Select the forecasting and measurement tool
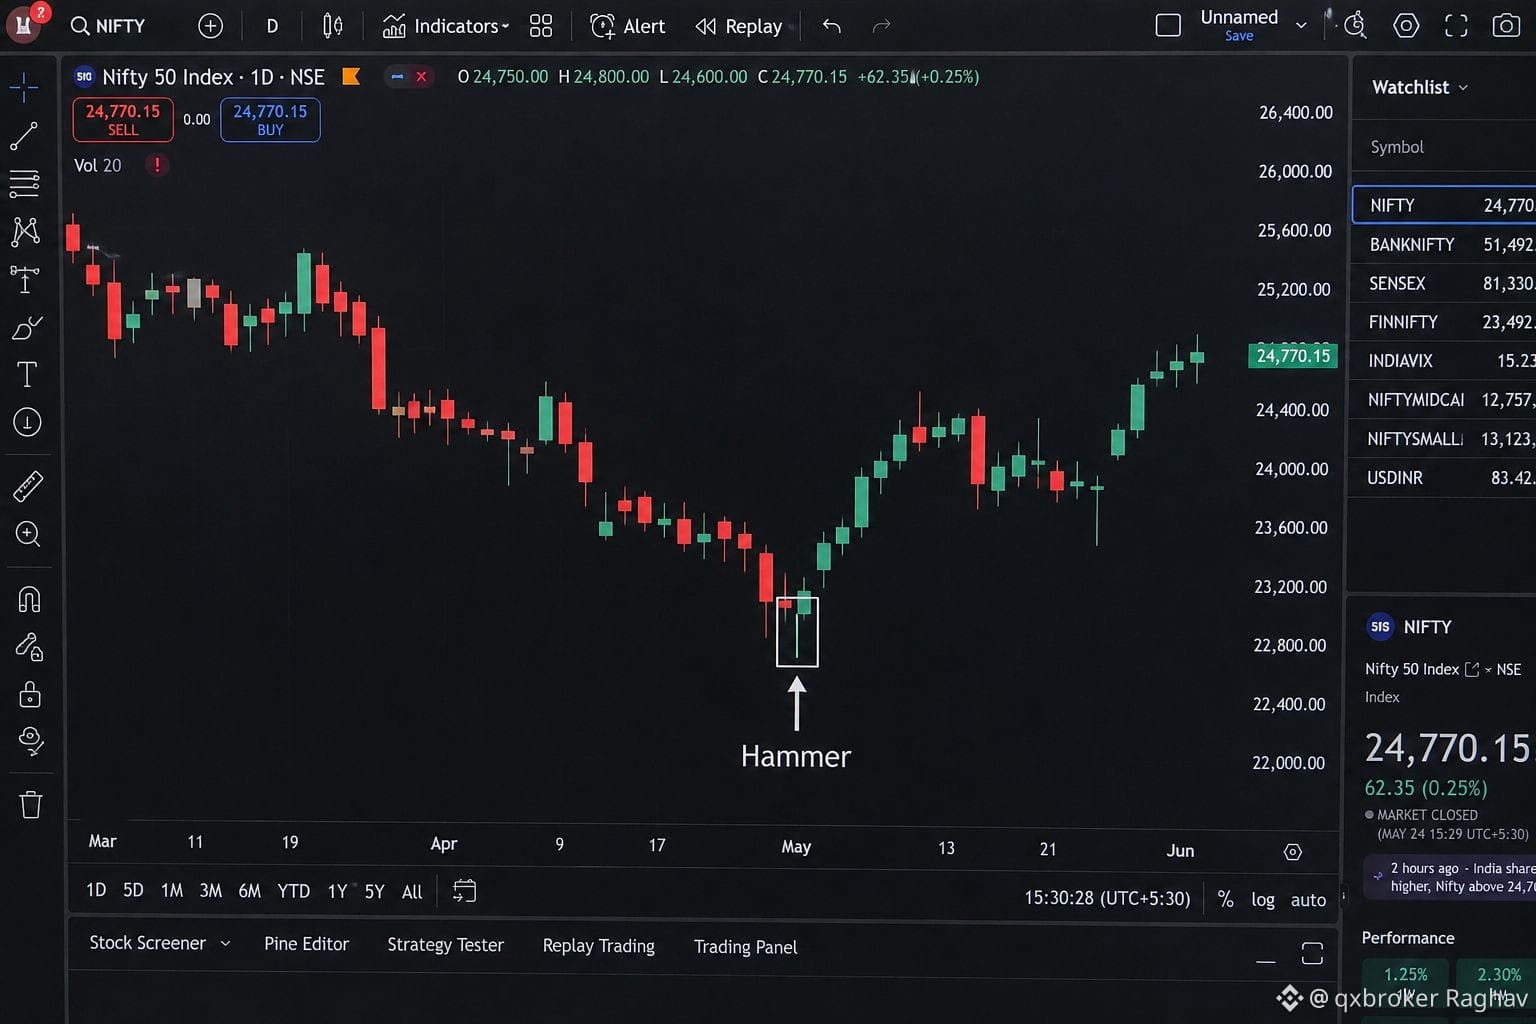Viewport: 1536px width, 1024px height. (x=25, y=279)
